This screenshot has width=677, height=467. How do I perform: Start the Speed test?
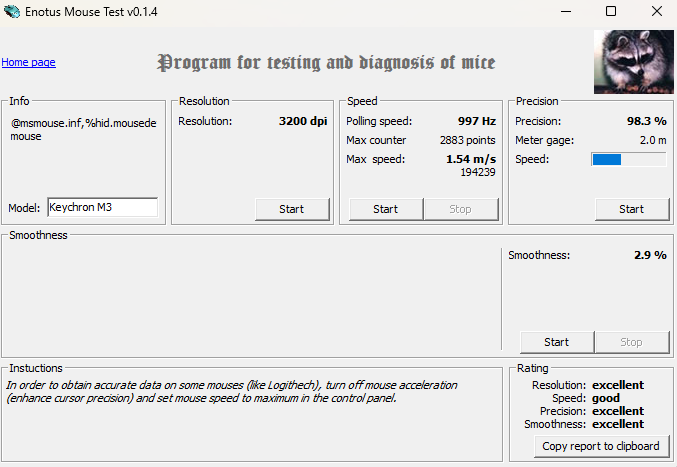click(x=386, y=209)
